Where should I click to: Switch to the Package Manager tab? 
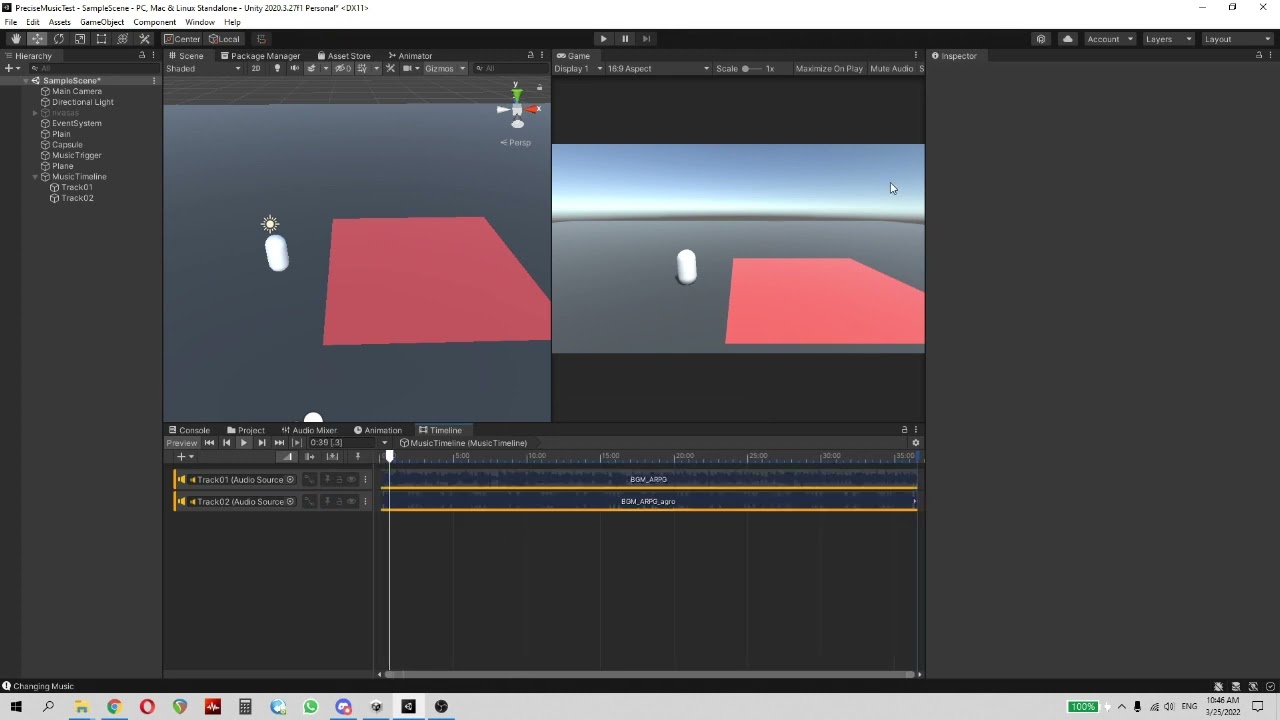260,56
